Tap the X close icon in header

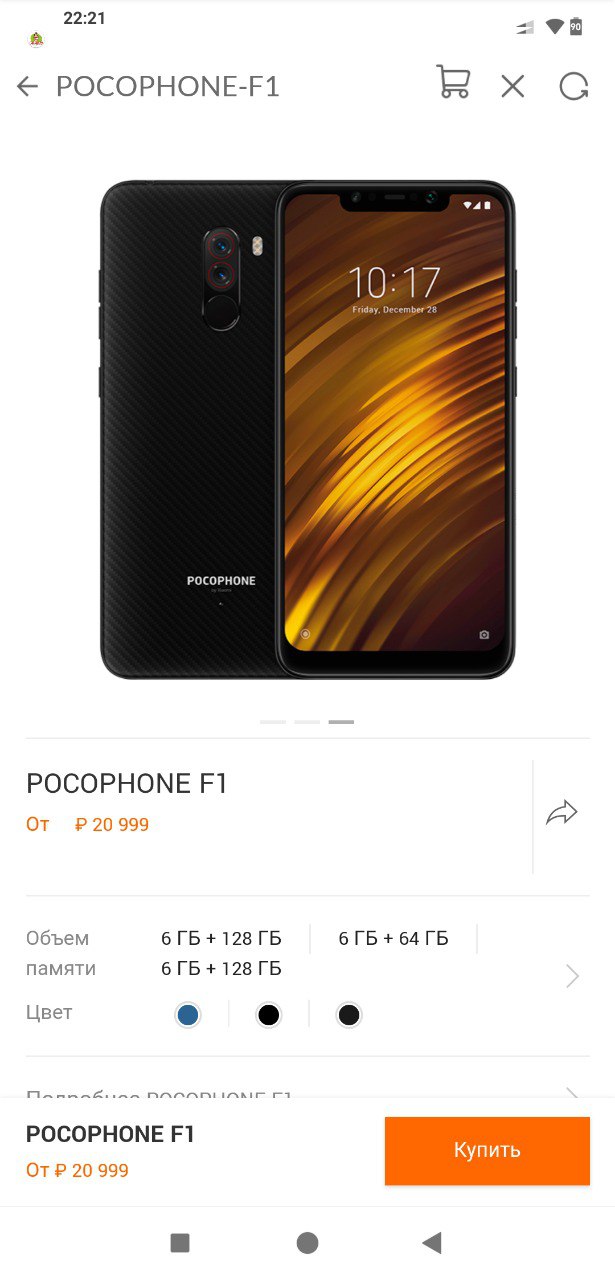point(513,87)
